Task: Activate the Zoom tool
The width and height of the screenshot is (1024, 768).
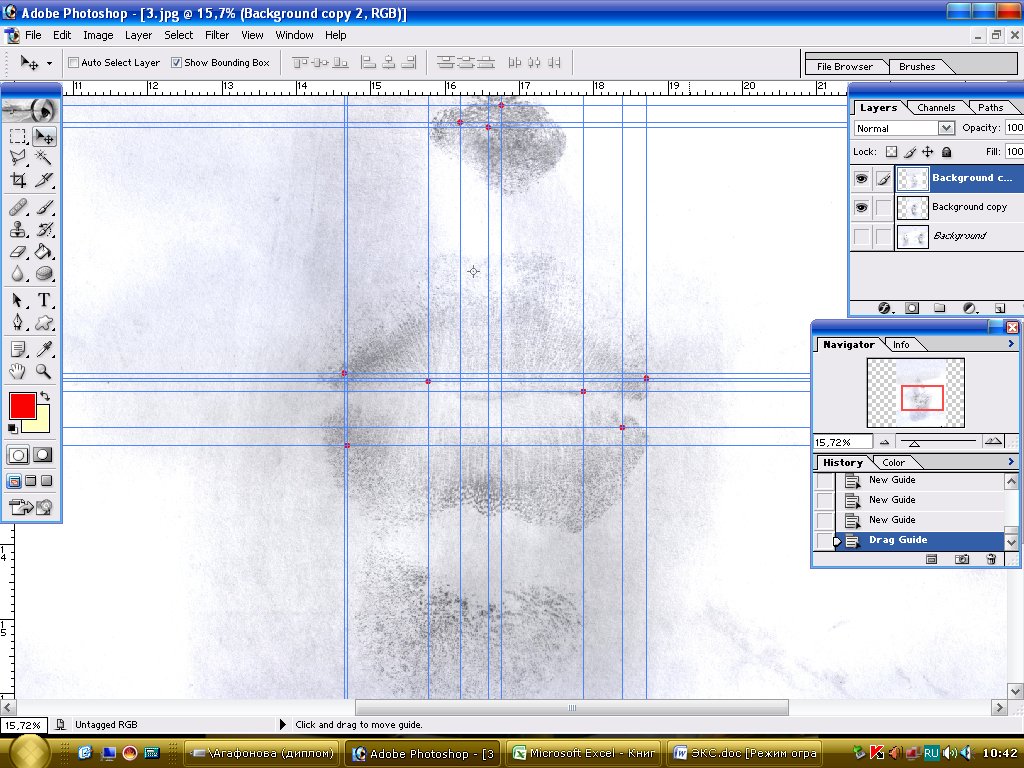Action: pyautogui.click(x=44, y=372)
